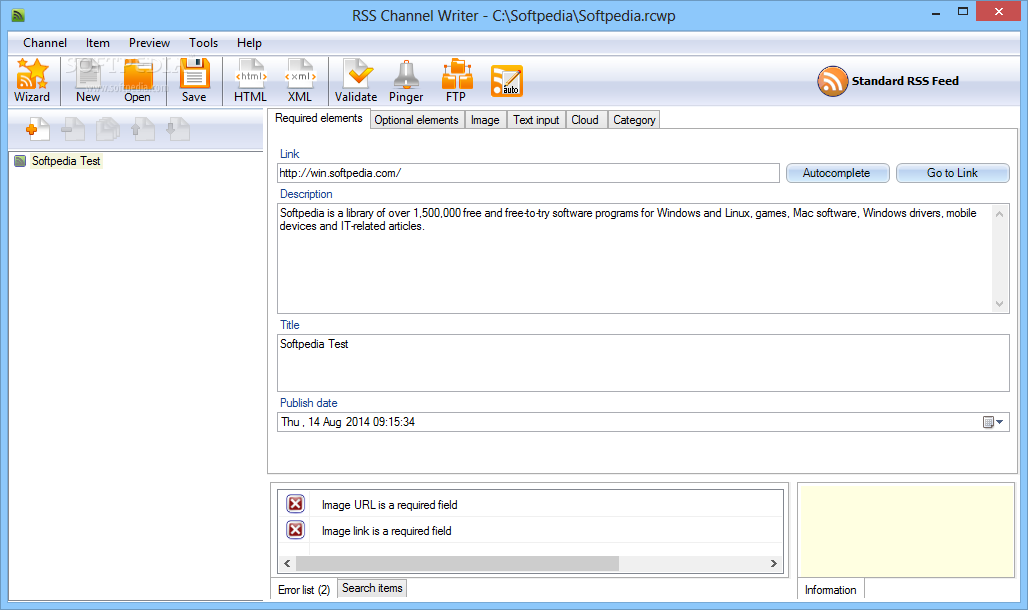
Task: Open the Item menu
Action: 98,43
